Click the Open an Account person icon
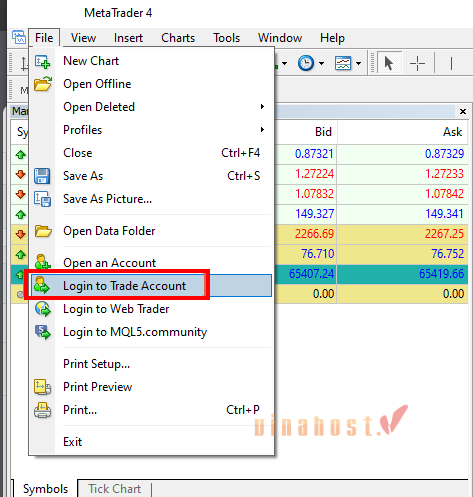 pyautogui.click(x=42, y=262)
